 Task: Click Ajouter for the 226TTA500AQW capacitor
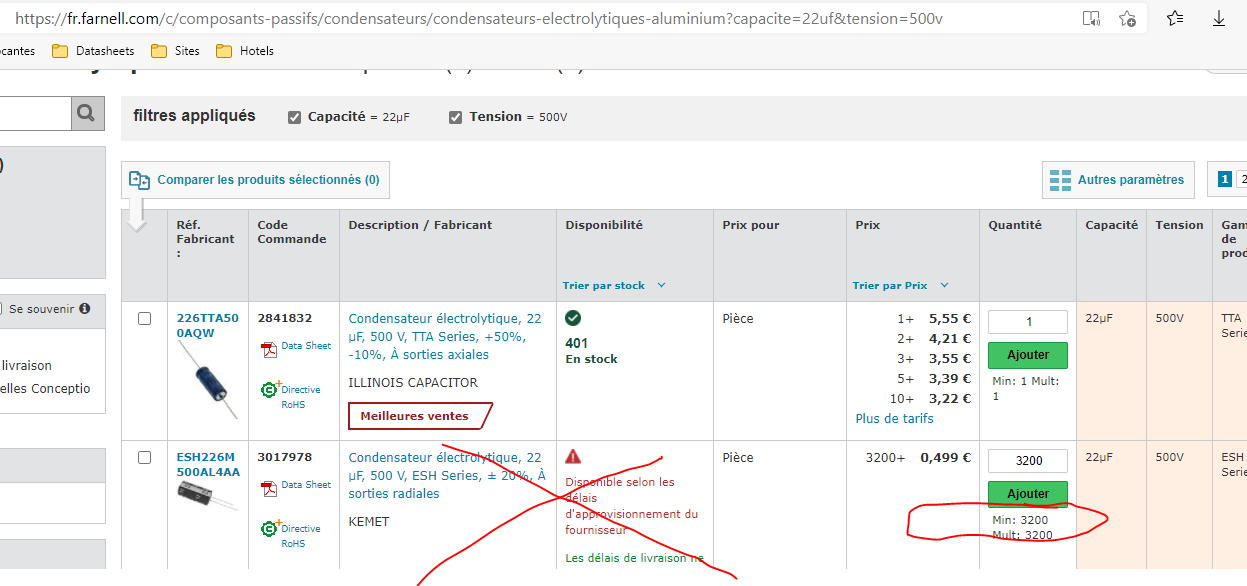[1028, 355]
